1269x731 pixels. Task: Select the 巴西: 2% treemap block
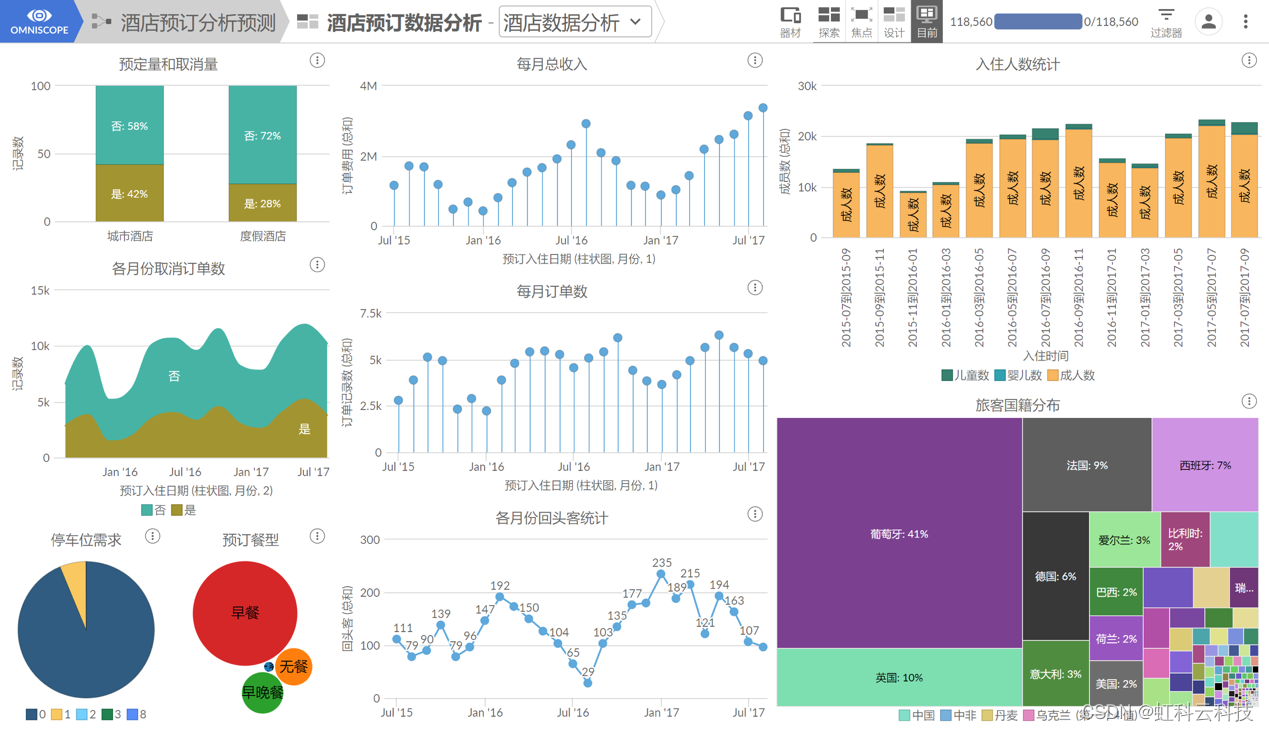coord(1116,592)
